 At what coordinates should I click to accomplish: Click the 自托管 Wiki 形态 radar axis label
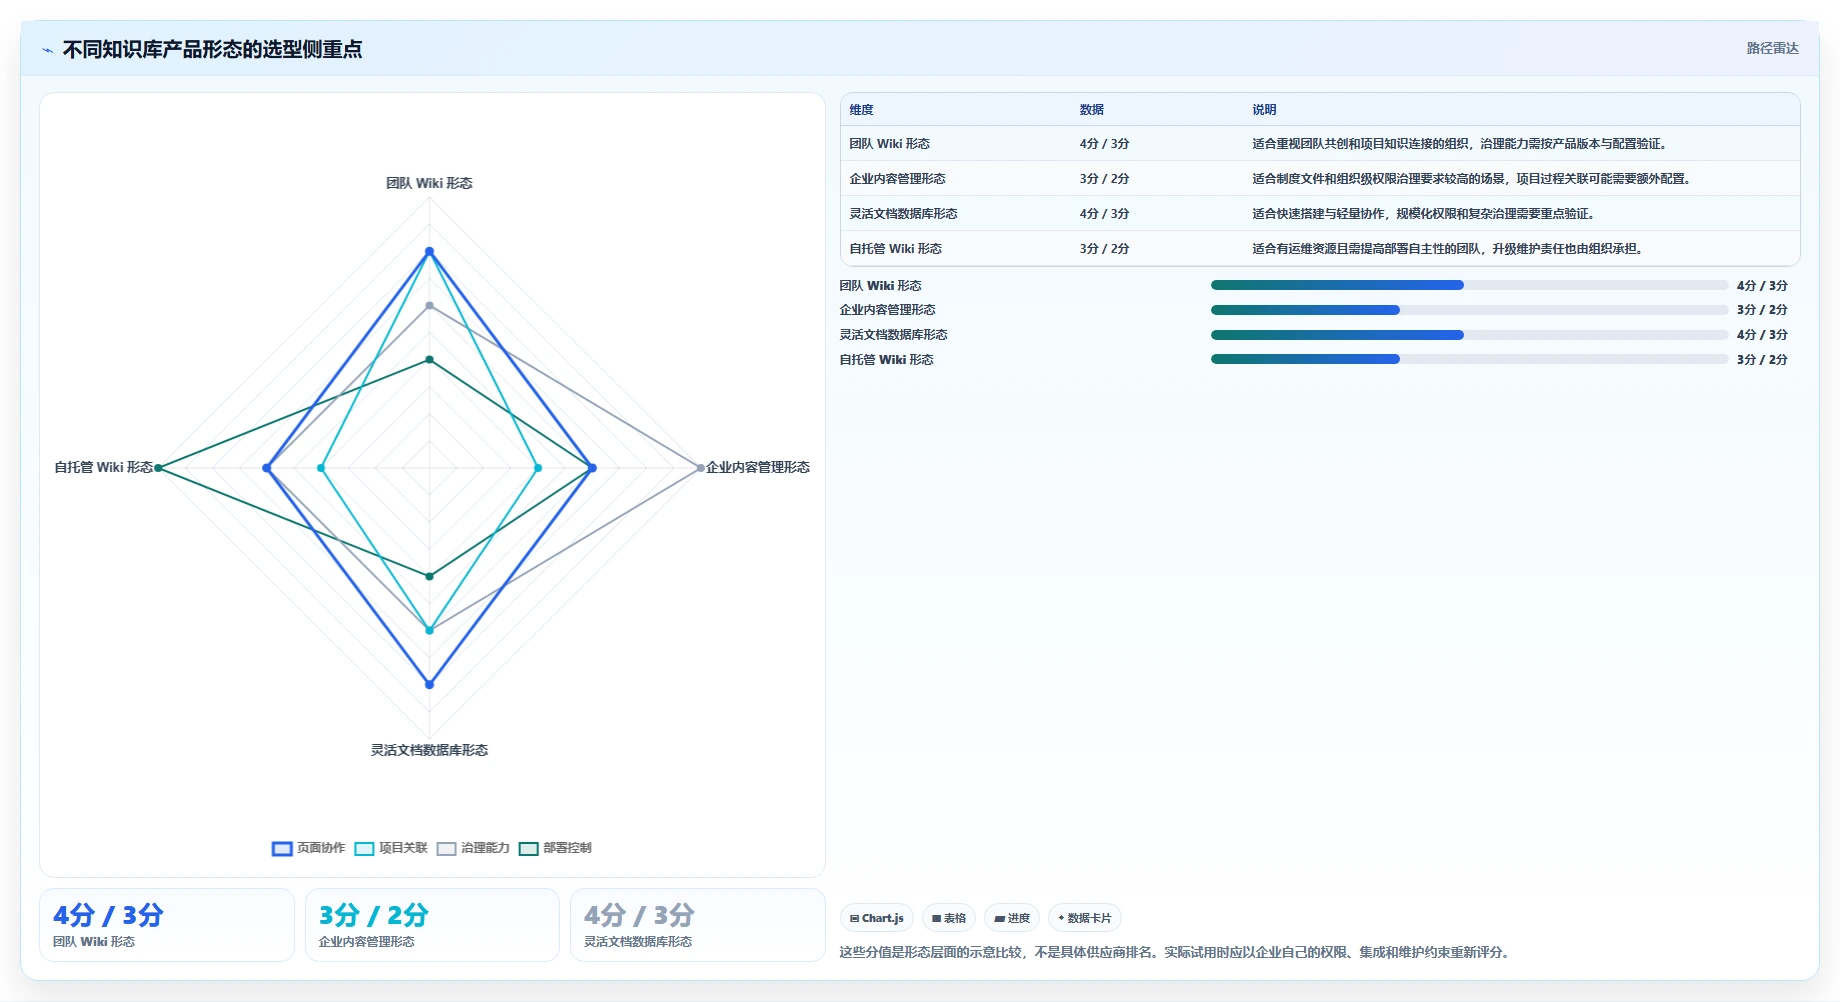pyautogui.click(x=103, y=467)
